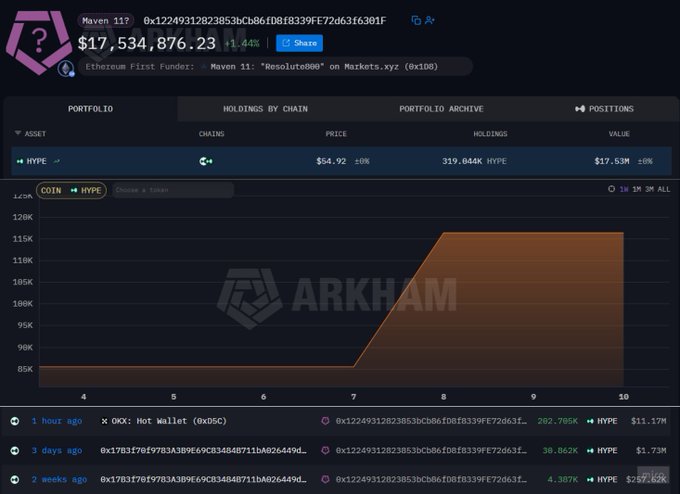Viewport: 680px width, 494px height.
Task: Open the POSITIONS tab
Action: point(604,109)
